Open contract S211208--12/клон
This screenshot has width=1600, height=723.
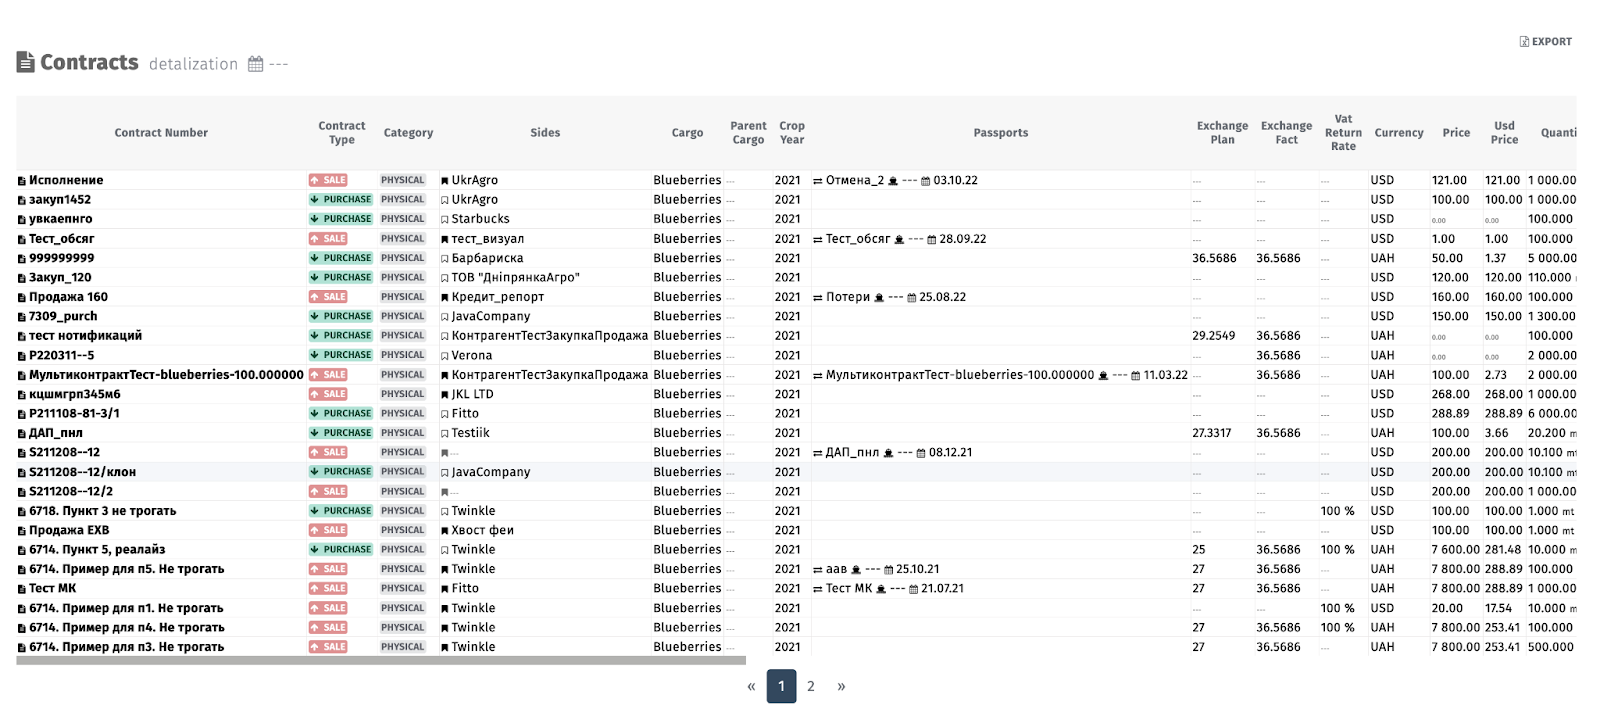point(82,472)
